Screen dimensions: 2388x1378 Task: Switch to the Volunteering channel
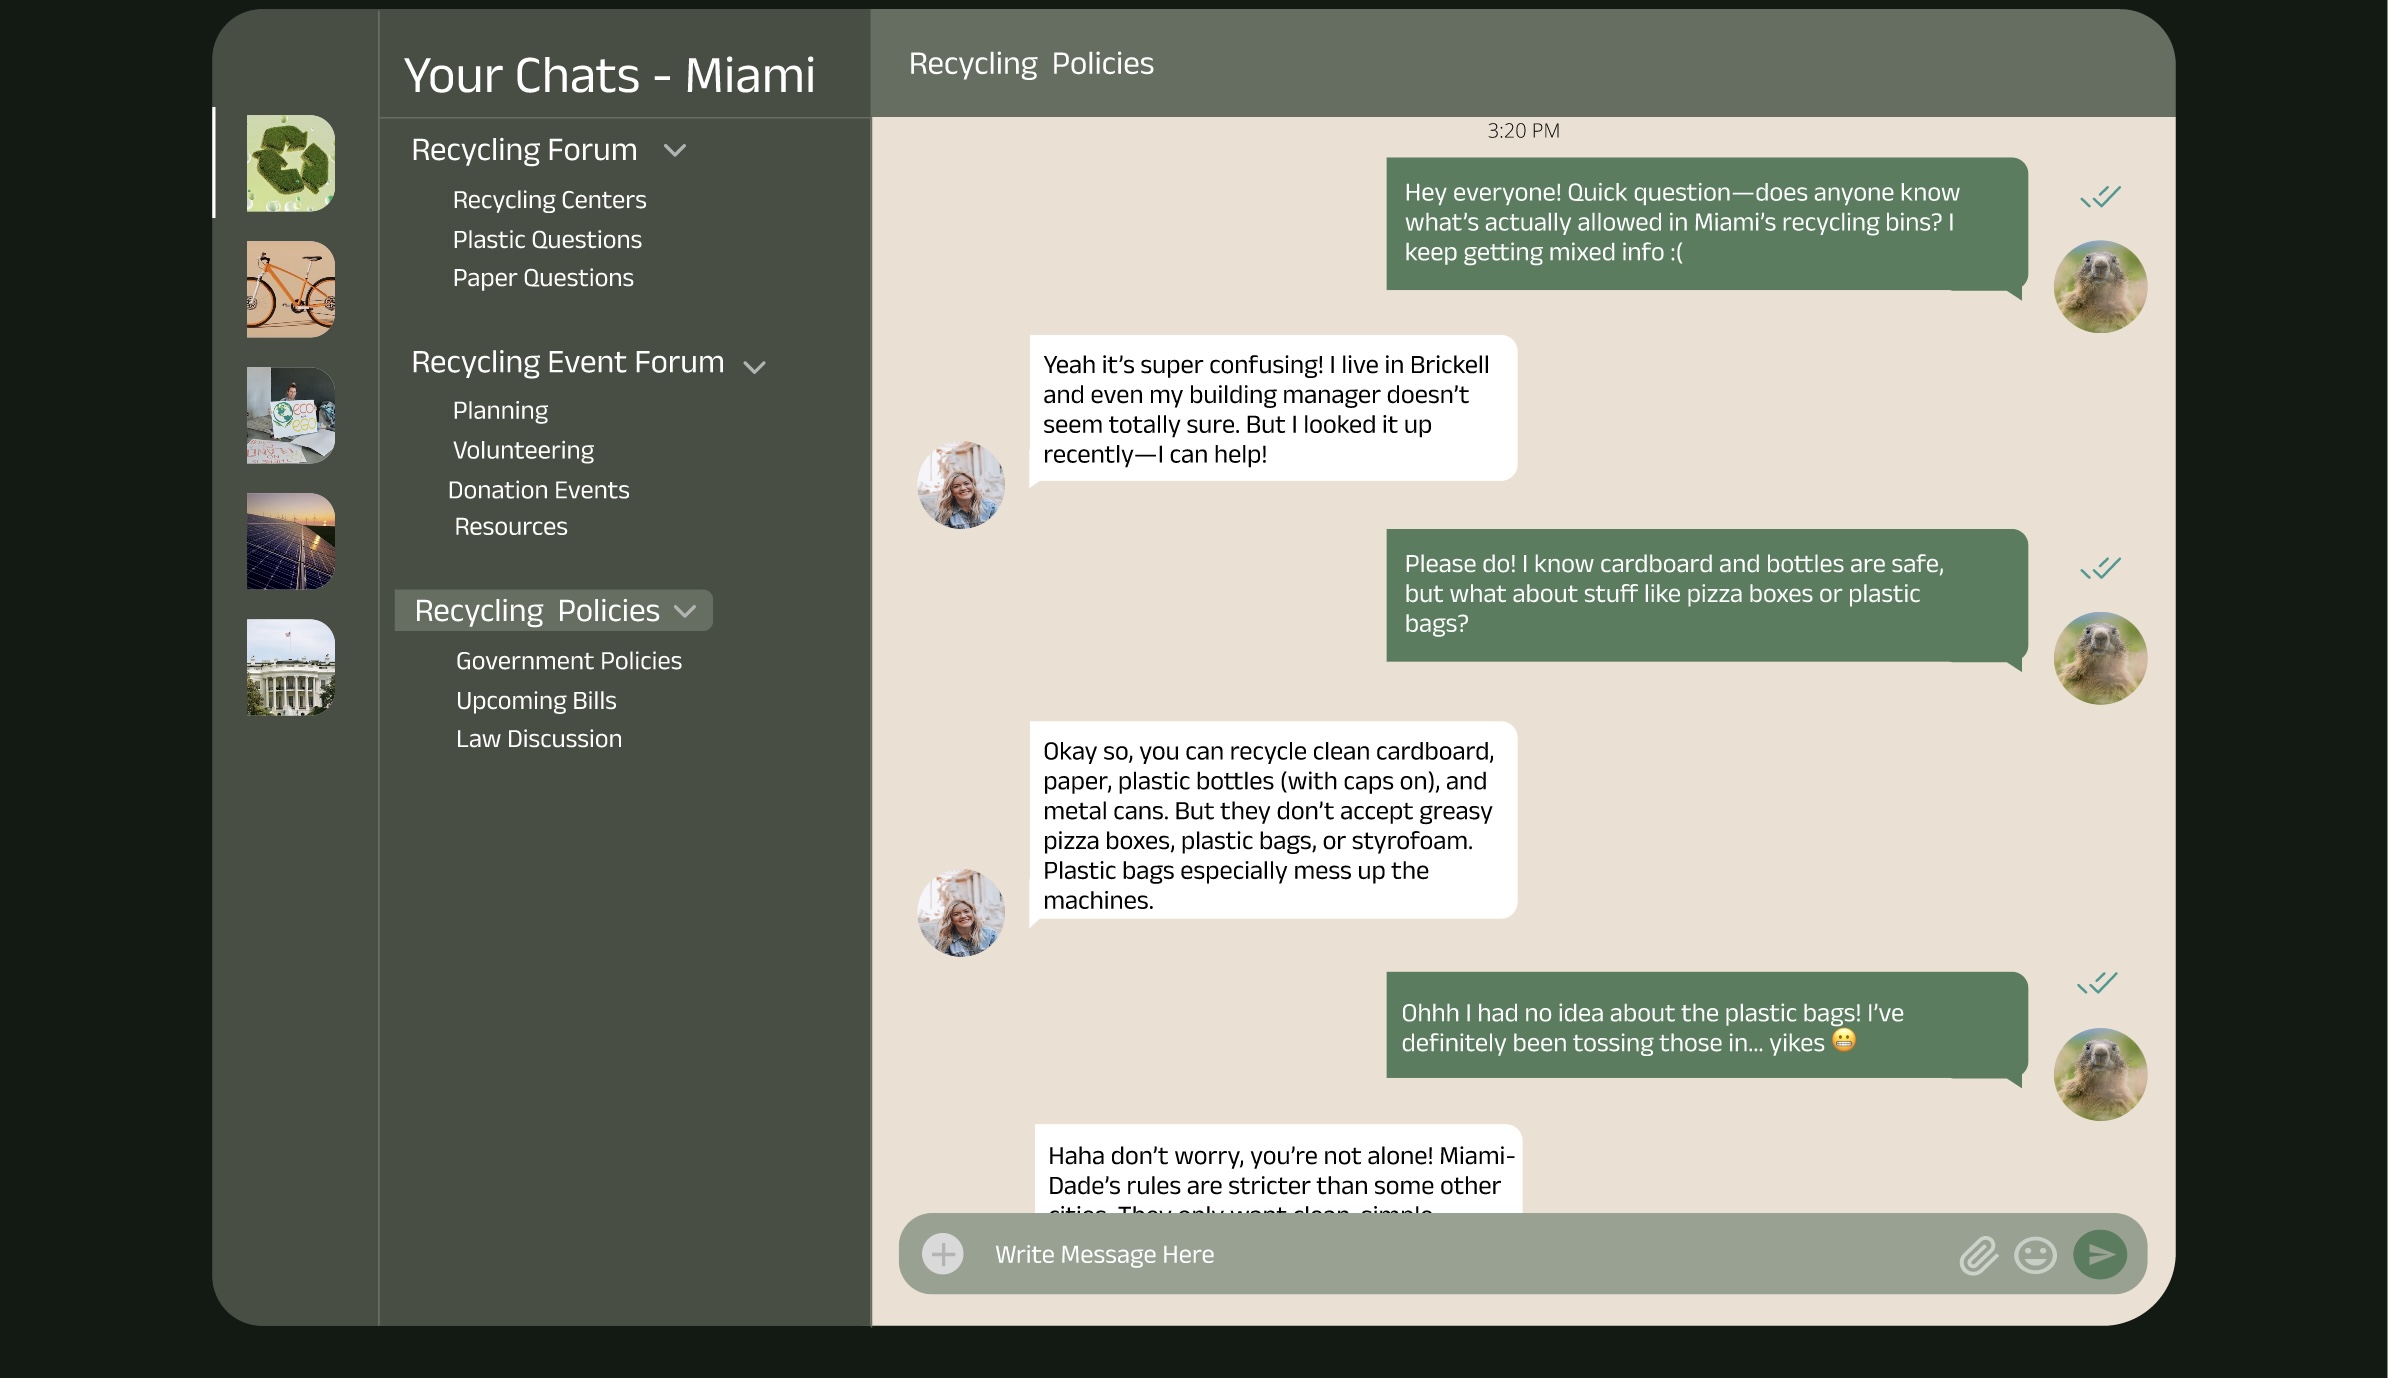coord(523,451)
